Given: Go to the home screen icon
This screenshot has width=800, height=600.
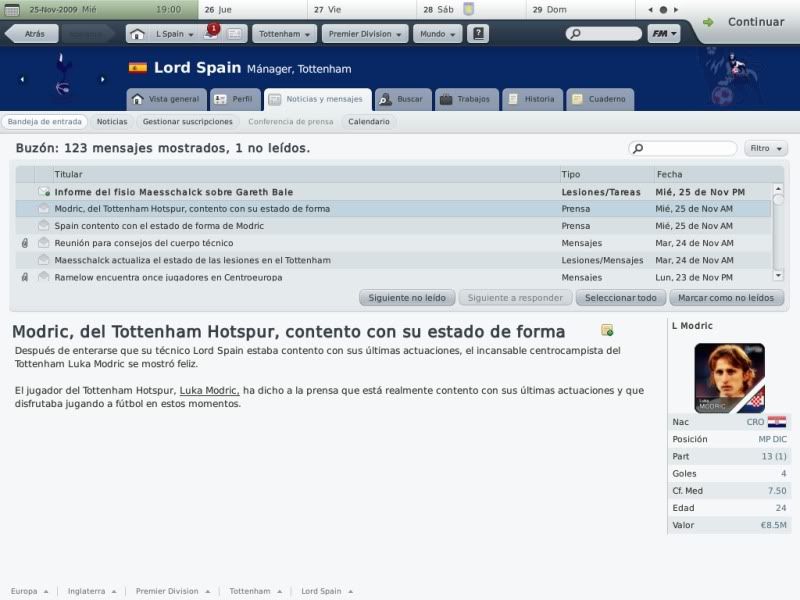Looking at the screenshot, I should click(137, 34).
